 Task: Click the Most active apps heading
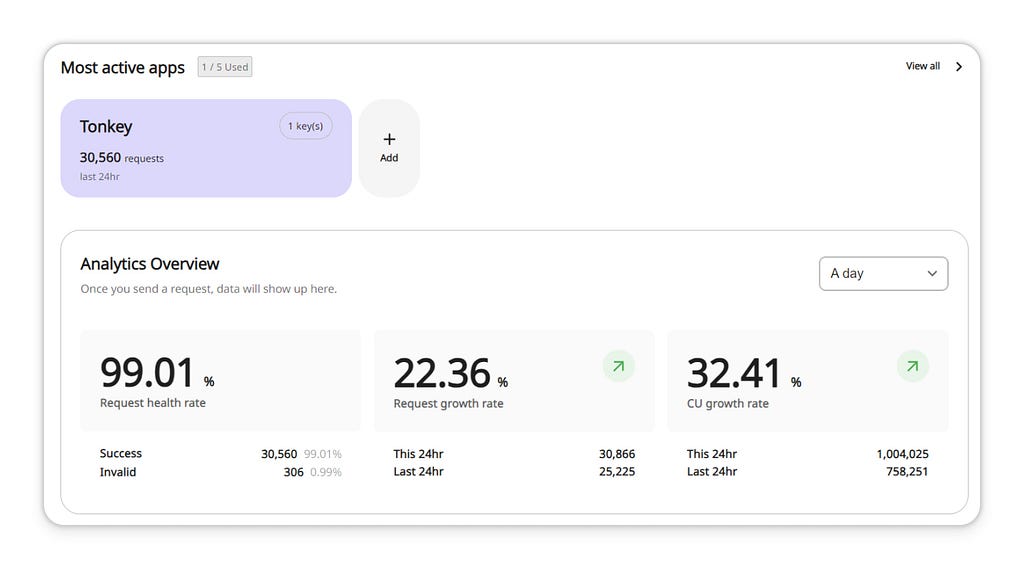[x=123, y=67]
